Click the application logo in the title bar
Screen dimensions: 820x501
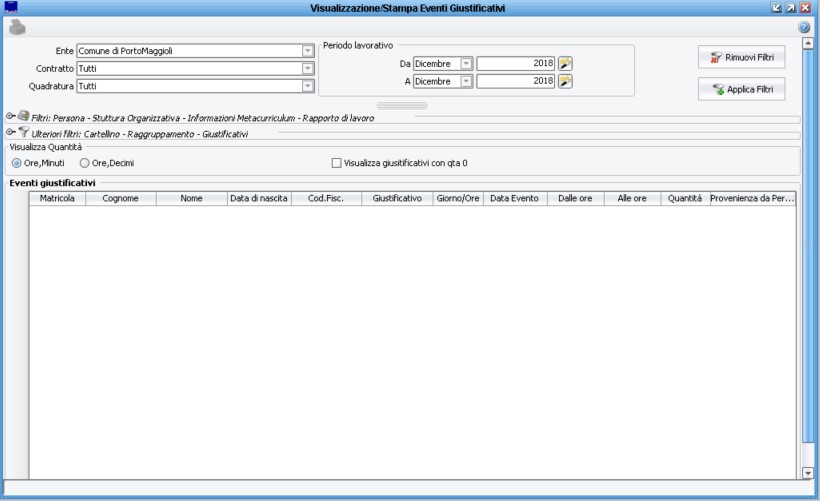(x=10, y=7)
